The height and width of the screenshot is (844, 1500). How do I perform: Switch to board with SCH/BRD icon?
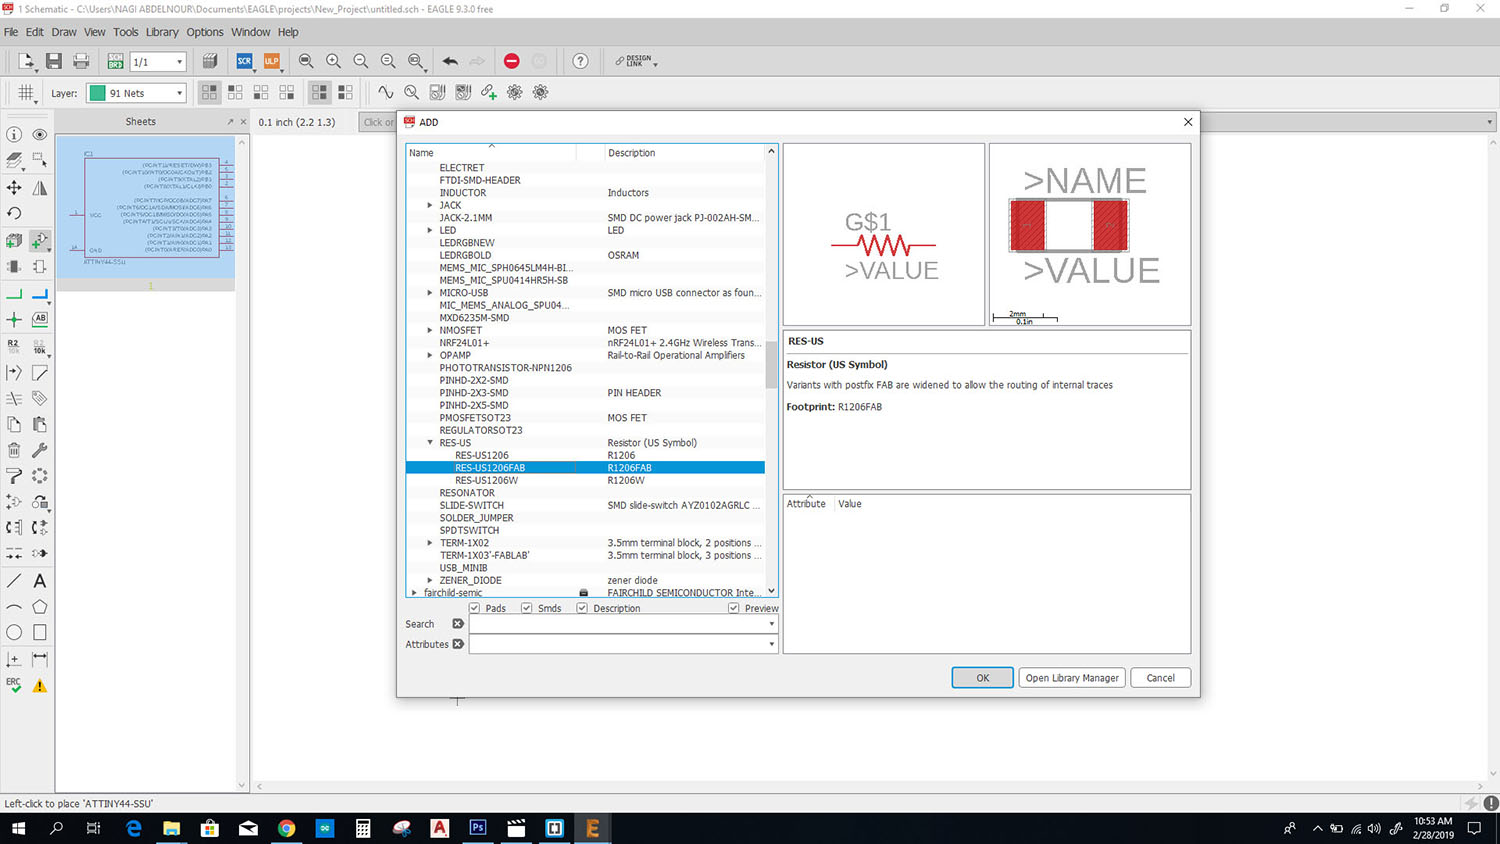[x=115, y=61]
